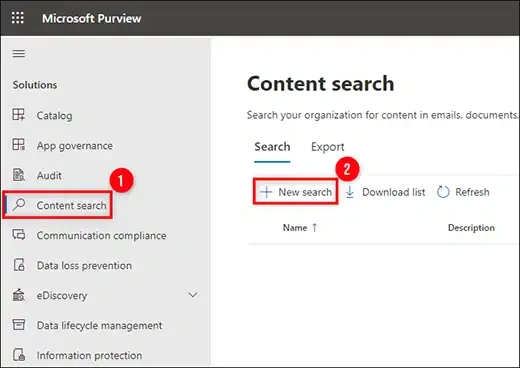
Task: Open Audit in the sidebar
Action: (x=49, y=175)
